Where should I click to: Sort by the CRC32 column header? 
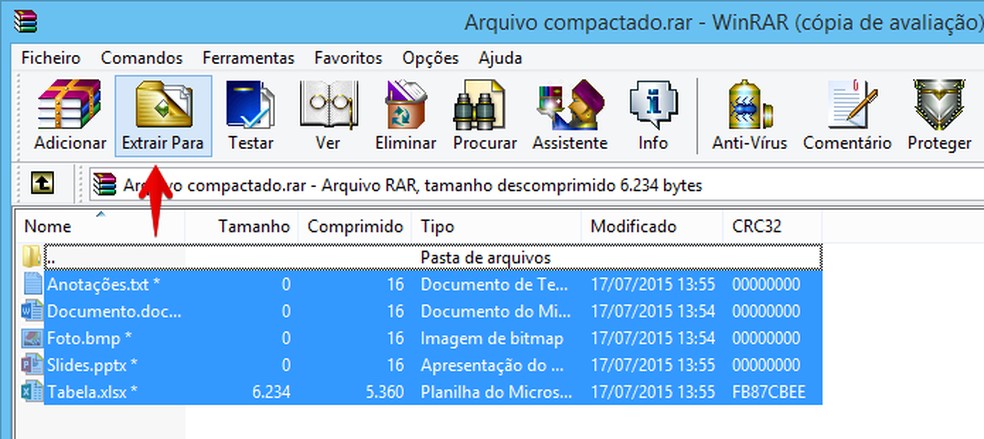(773, 226)
